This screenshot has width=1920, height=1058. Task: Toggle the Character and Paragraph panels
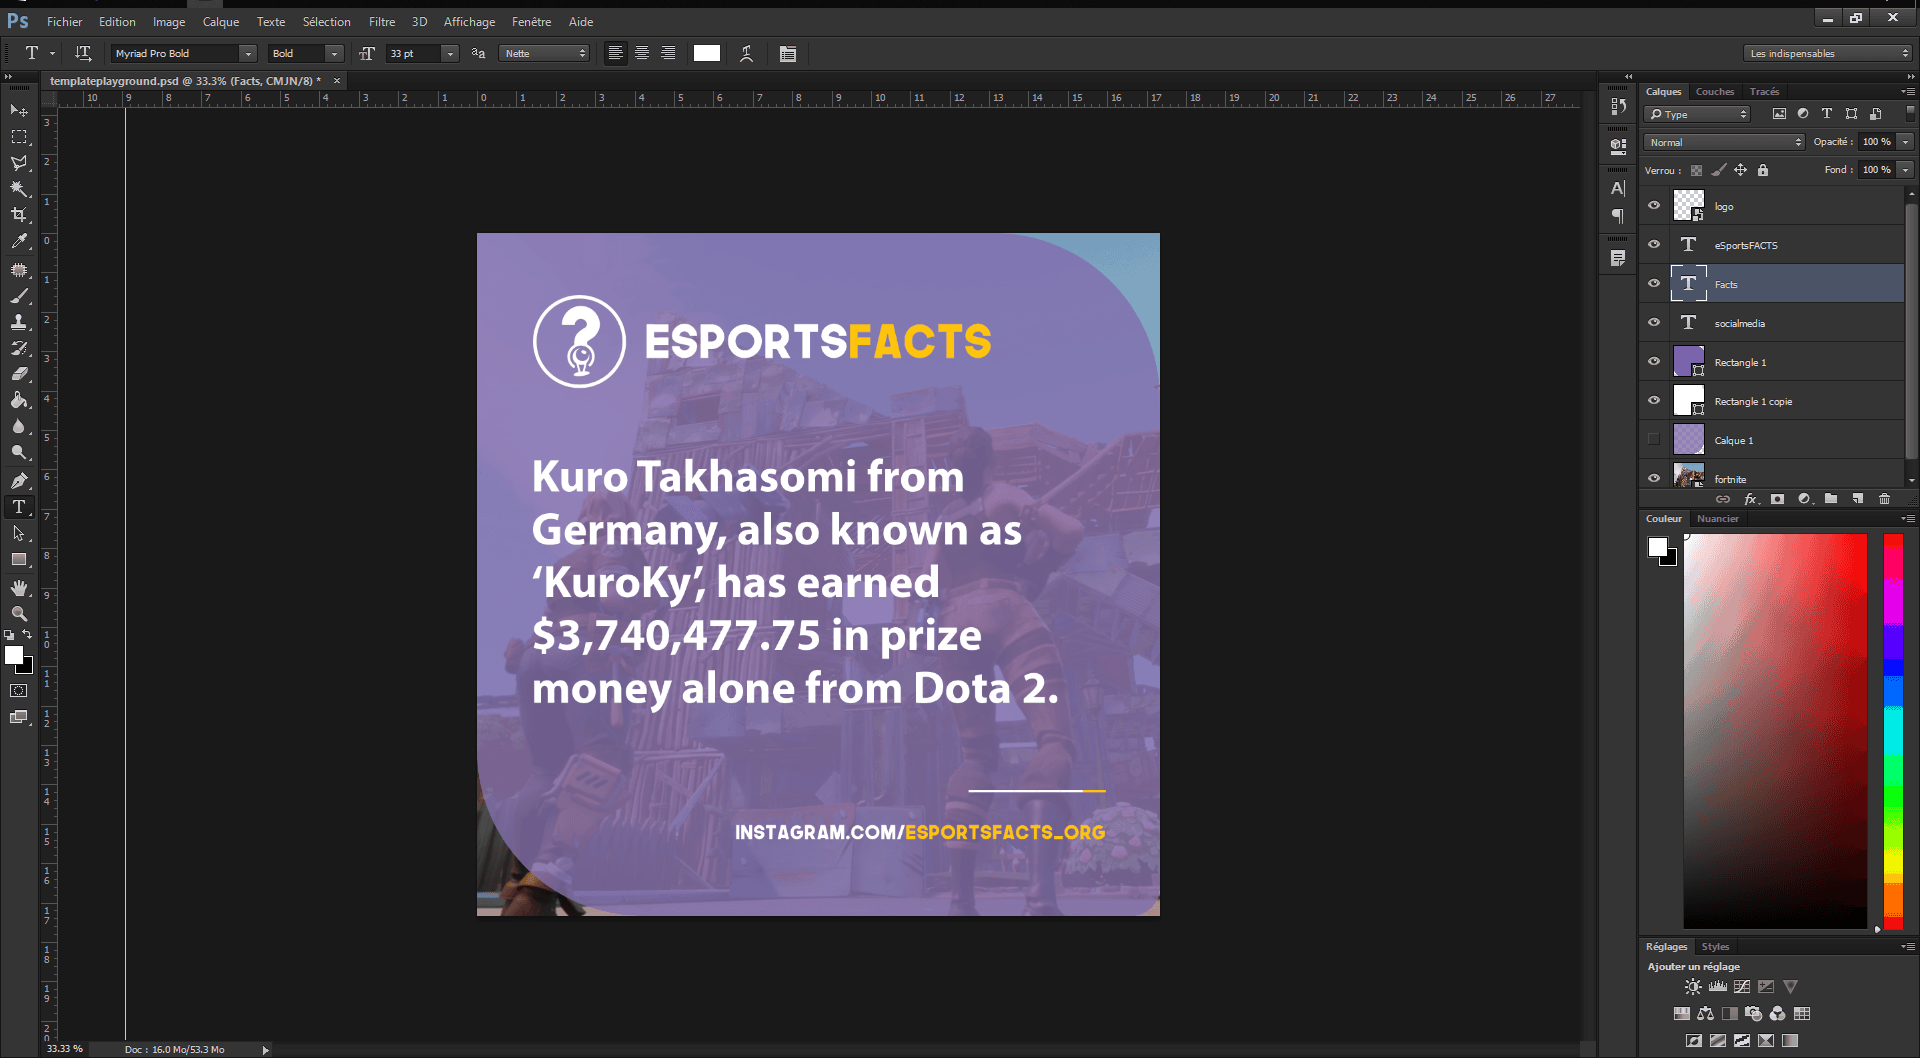pos(788,54)
